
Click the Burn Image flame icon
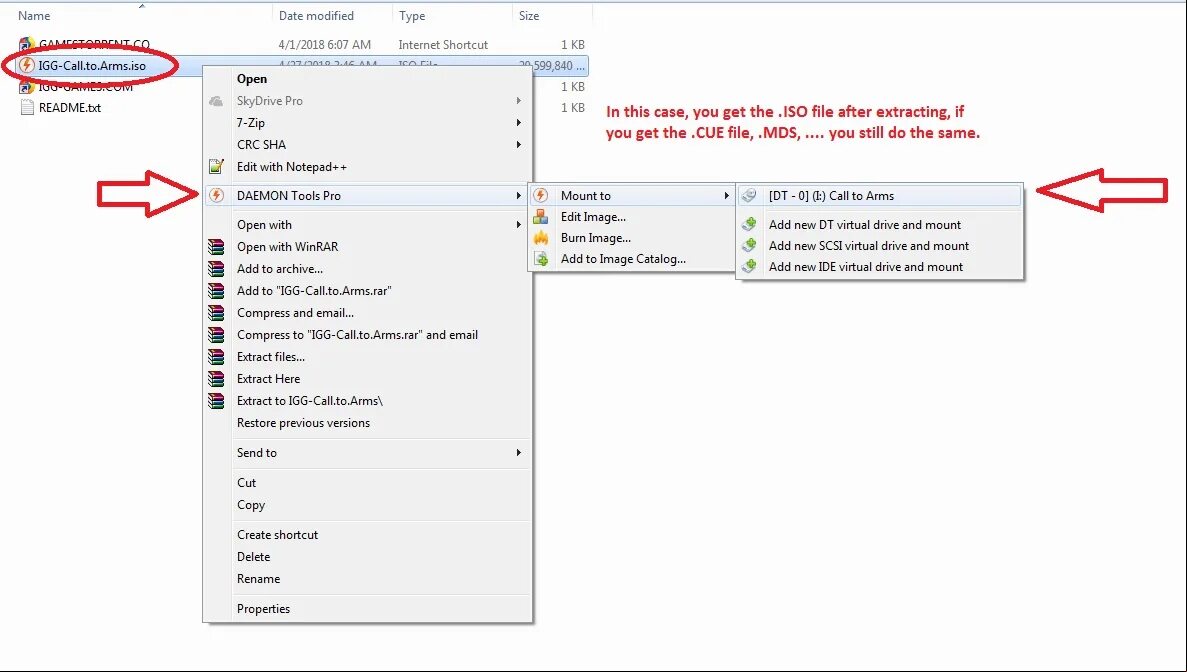(541, 238)
